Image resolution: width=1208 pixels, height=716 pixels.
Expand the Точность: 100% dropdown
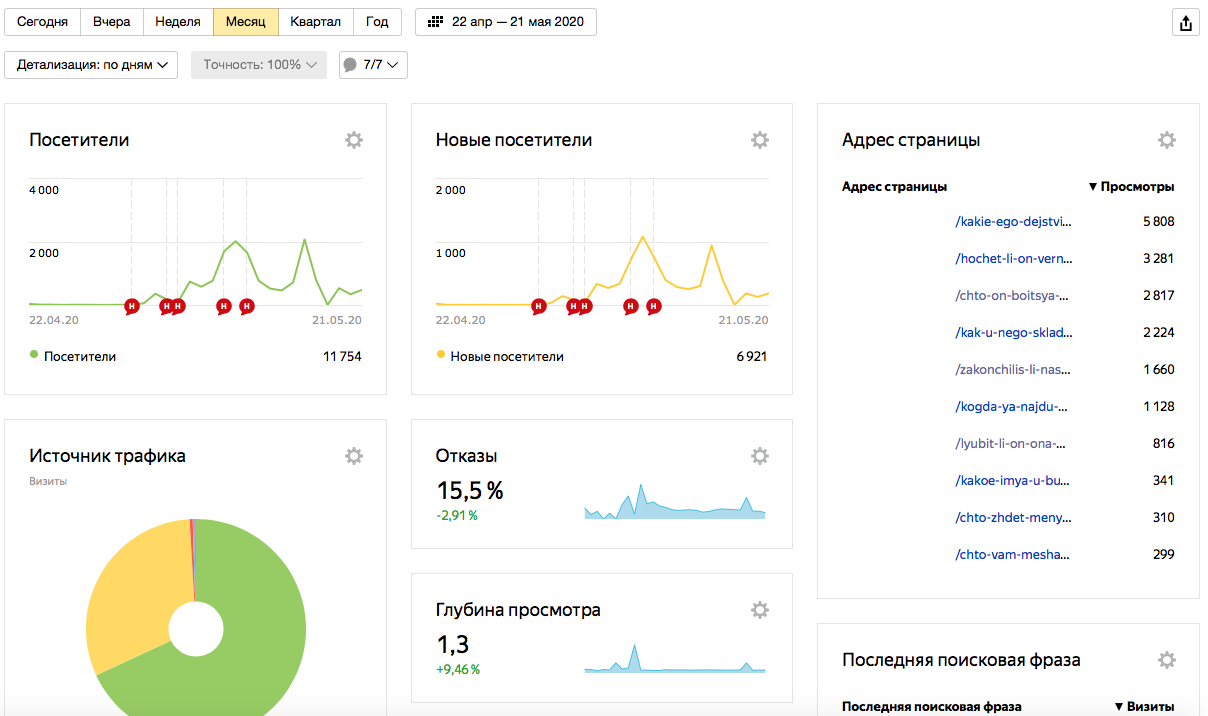(x=259, y=65)
